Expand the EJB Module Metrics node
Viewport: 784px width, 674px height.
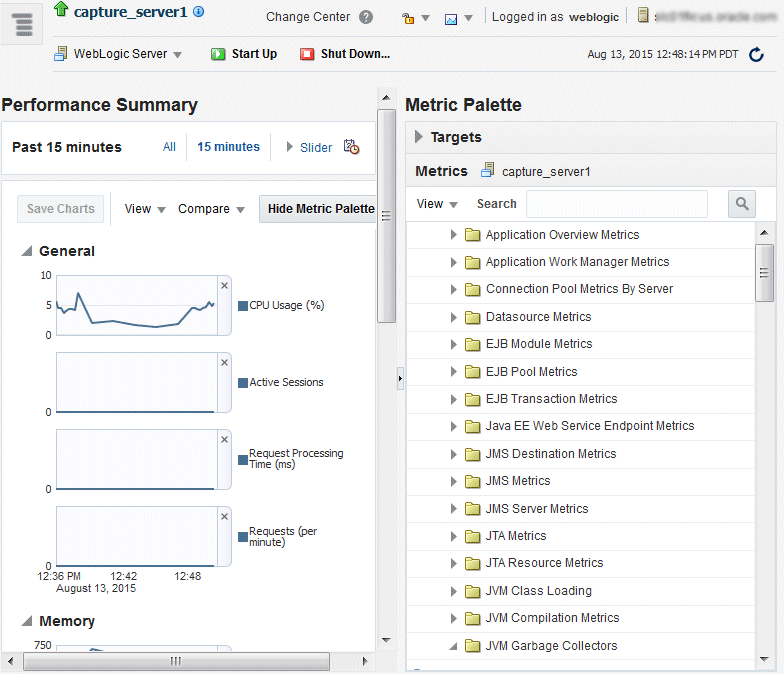453,344
